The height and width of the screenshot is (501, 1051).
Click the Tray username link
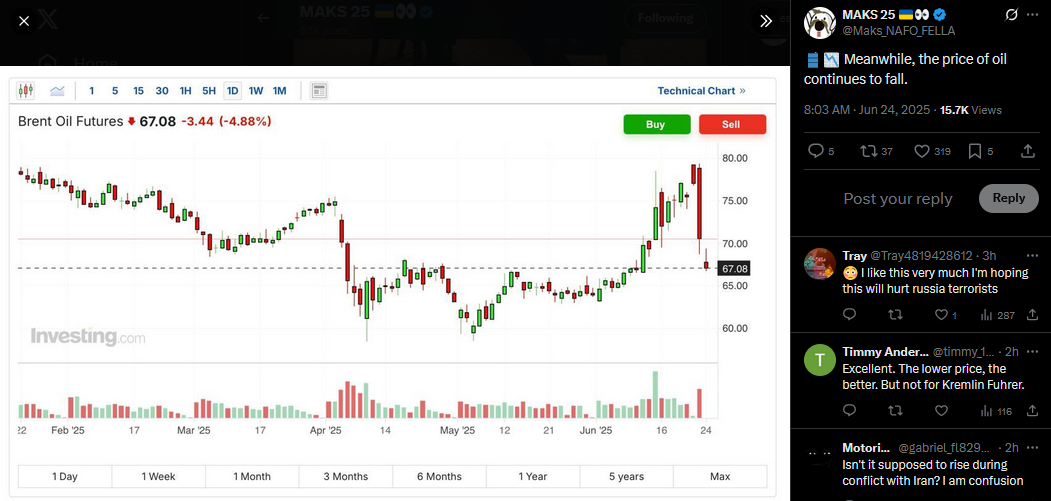855,256
